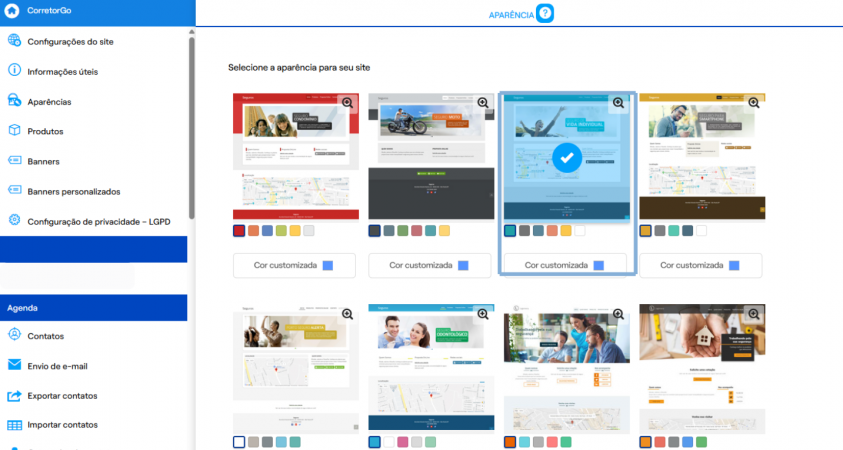Click the Produtos cube icon

point(15,131)
